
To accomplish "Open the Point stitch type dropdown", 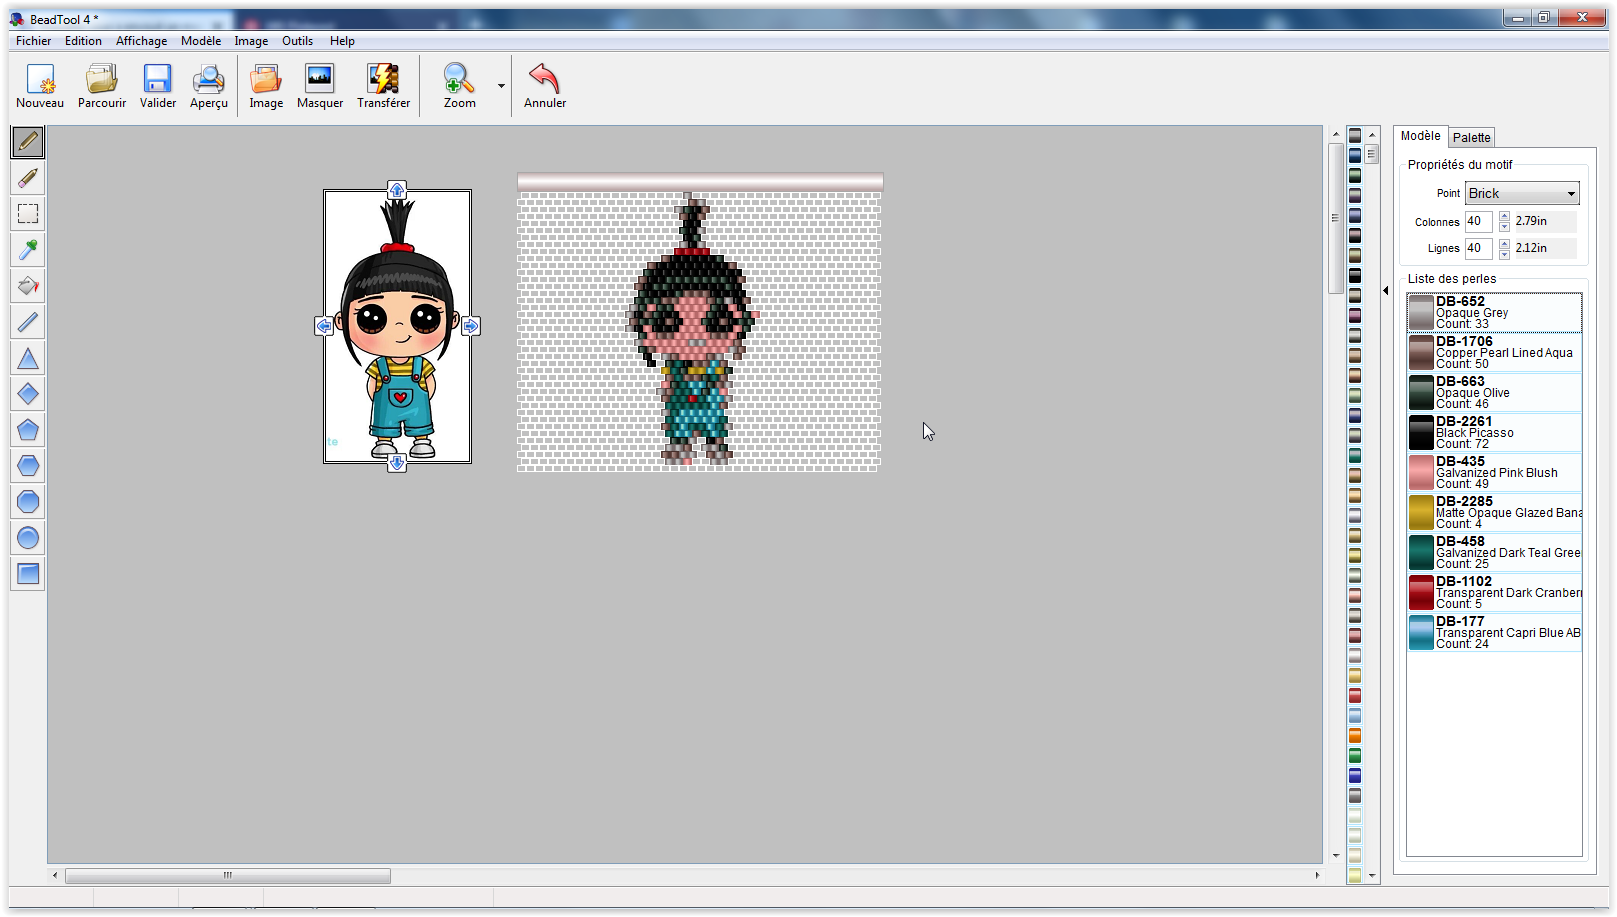I will (1522, 194).
